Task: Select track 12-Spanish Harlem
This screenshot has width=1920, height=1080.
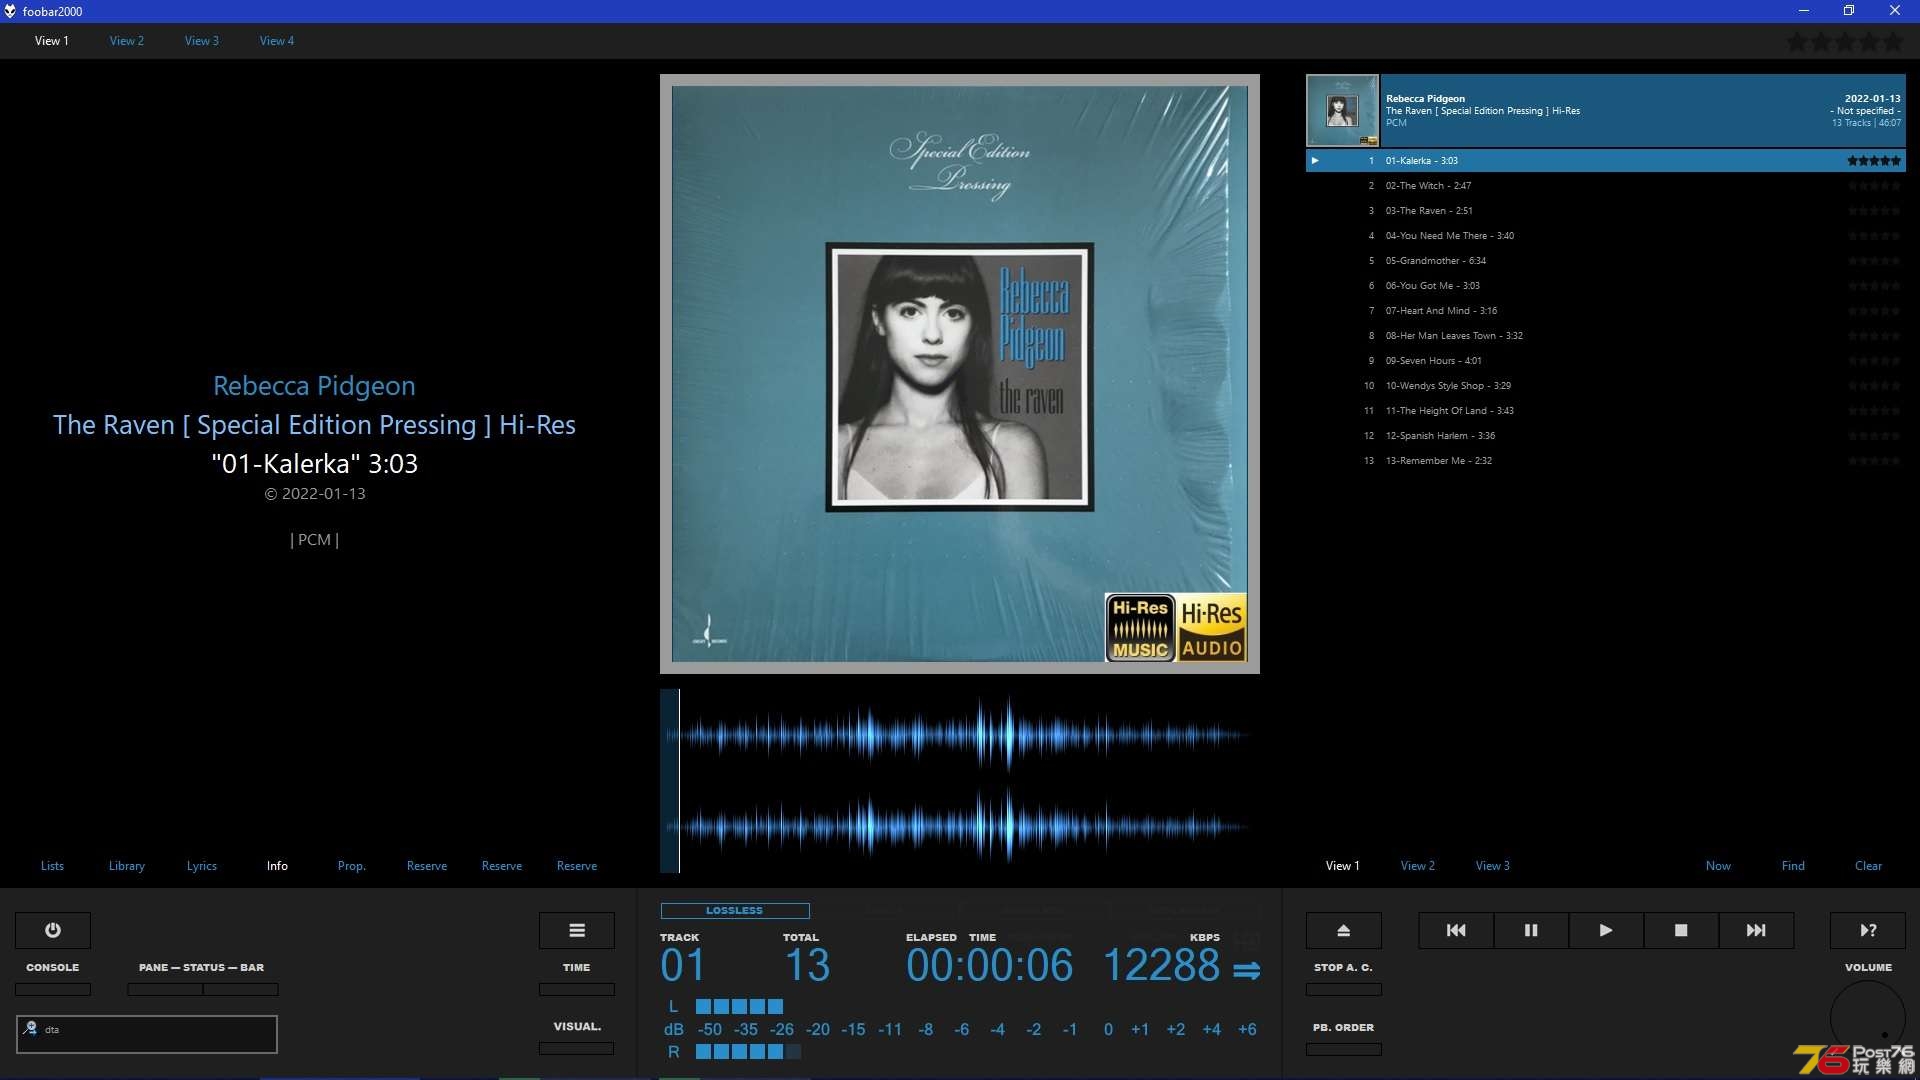Action: pyautogui.click(x=1606, y=435)
